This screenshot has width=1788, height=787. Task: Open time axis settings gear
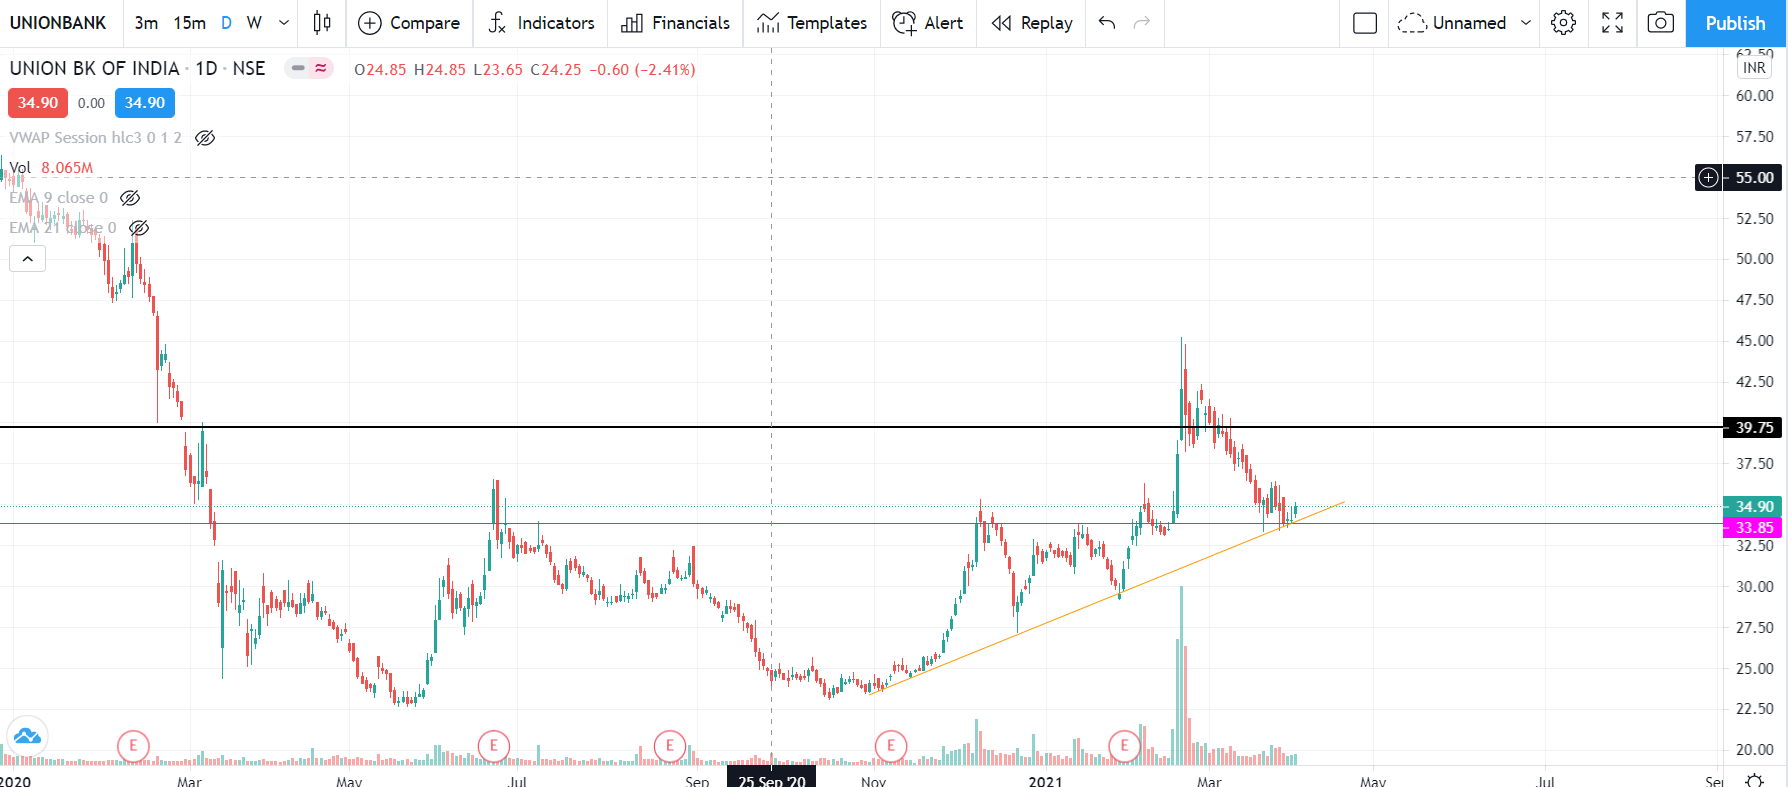(x=1754, y=780)
